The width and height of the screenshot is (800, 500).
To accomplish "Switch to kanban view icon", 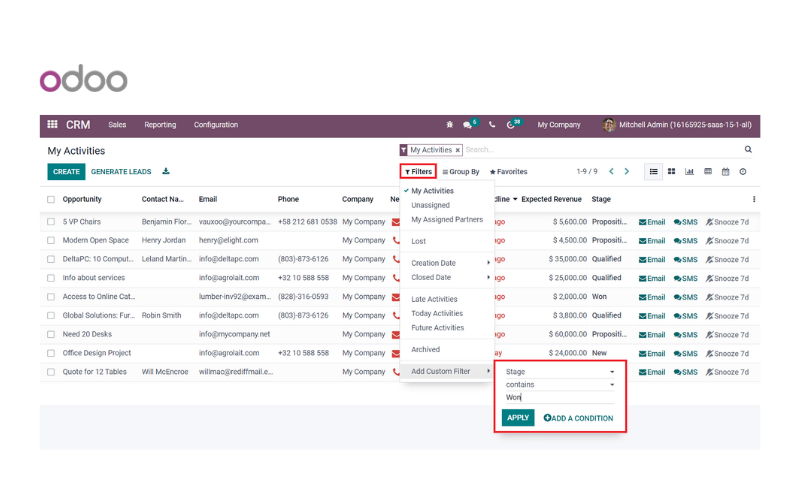I will tap(671, 171).
